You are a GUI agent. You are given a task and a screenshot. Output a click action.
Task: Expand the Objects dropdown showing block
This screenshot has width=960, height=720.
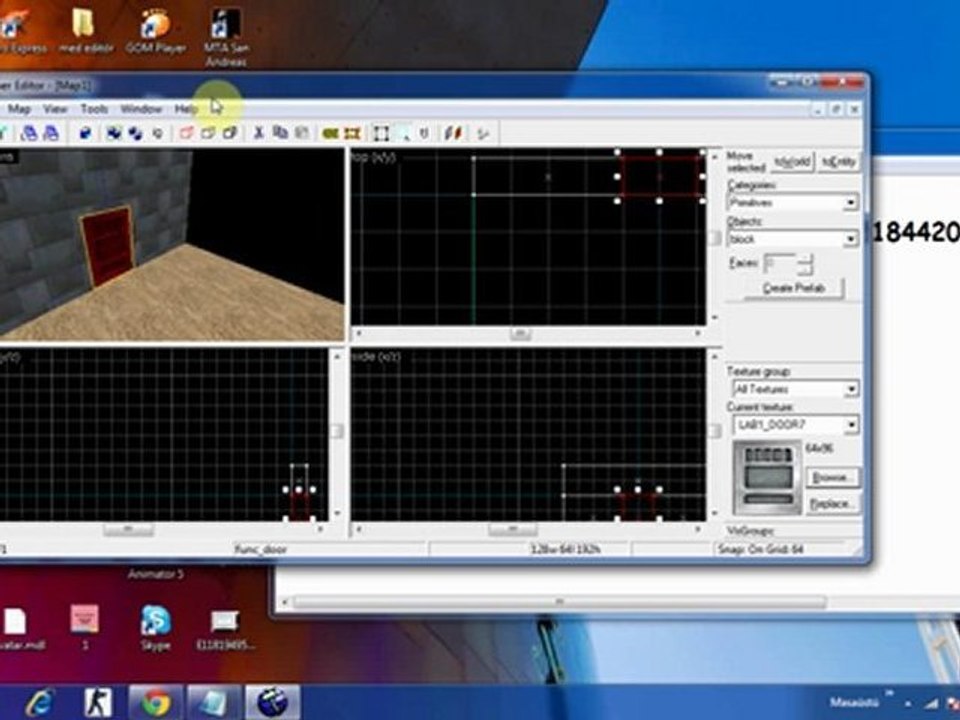850,239
